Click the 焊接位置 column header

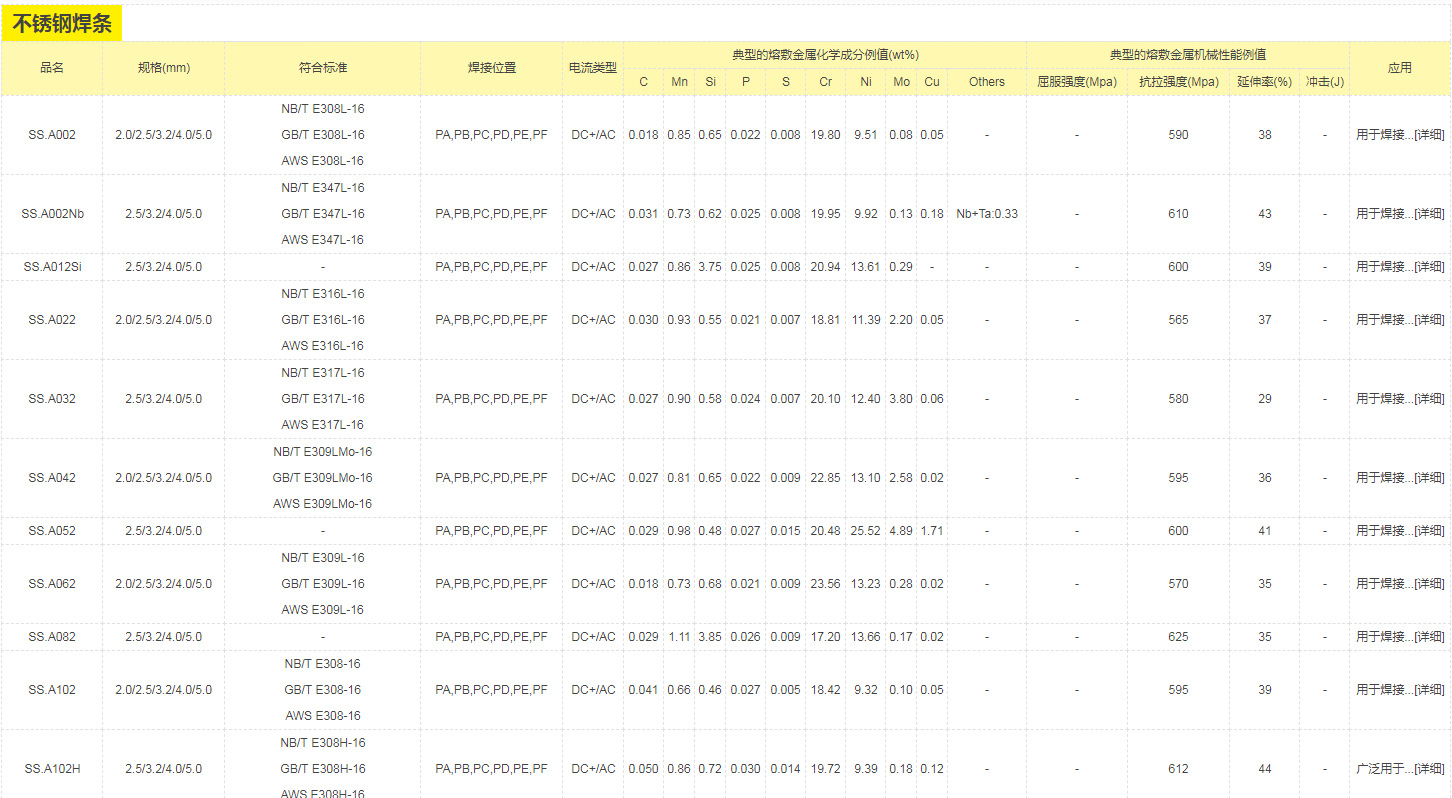point(492,68)
